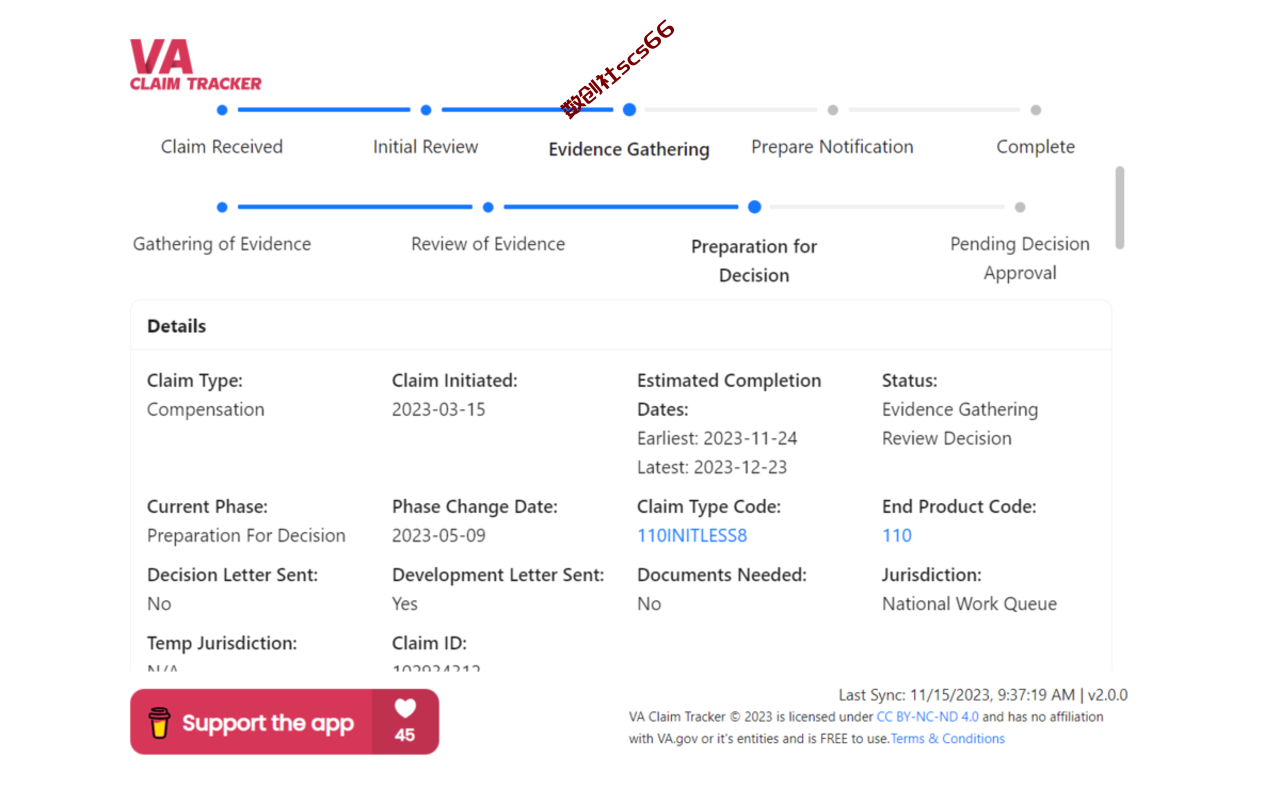
Task: Click the Complete step dot
Action: tap(1036, 110)
